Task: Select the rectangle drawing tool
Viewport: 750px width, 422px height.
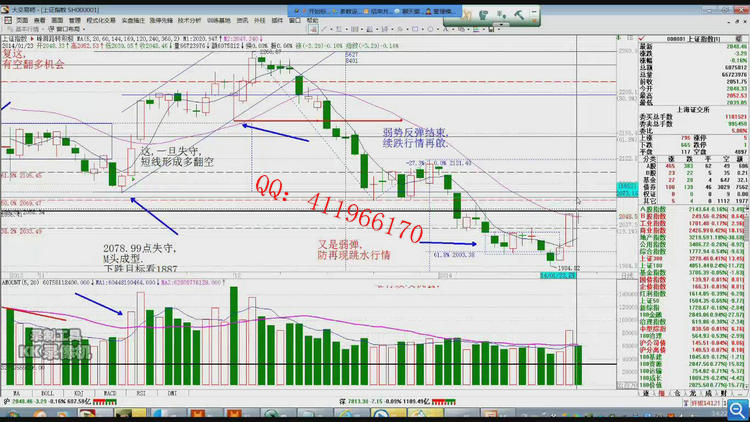Action: (415, 29)
